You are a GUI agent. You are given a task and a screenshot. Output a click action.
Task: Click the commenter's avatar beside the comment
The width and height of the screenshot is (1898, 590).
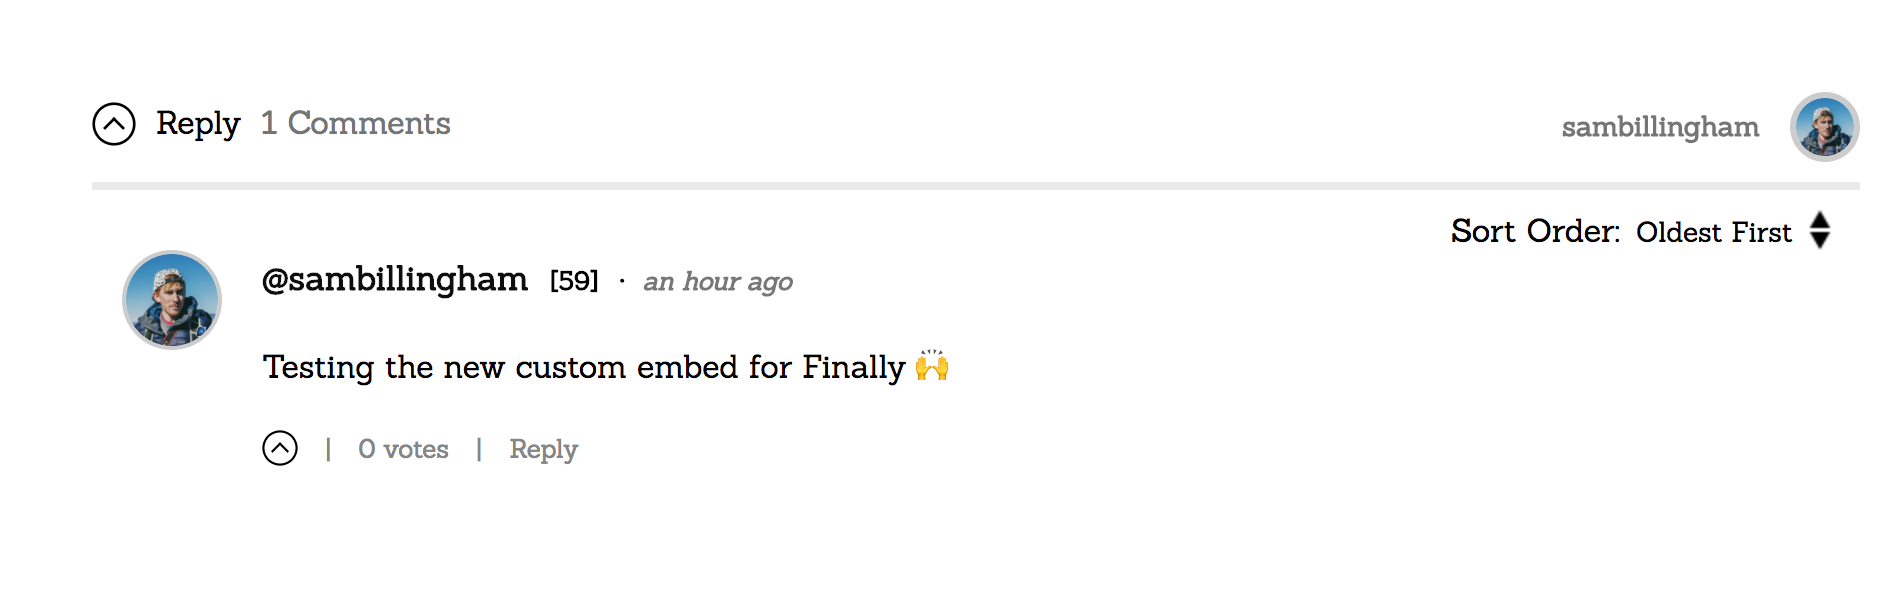point(172,300)
